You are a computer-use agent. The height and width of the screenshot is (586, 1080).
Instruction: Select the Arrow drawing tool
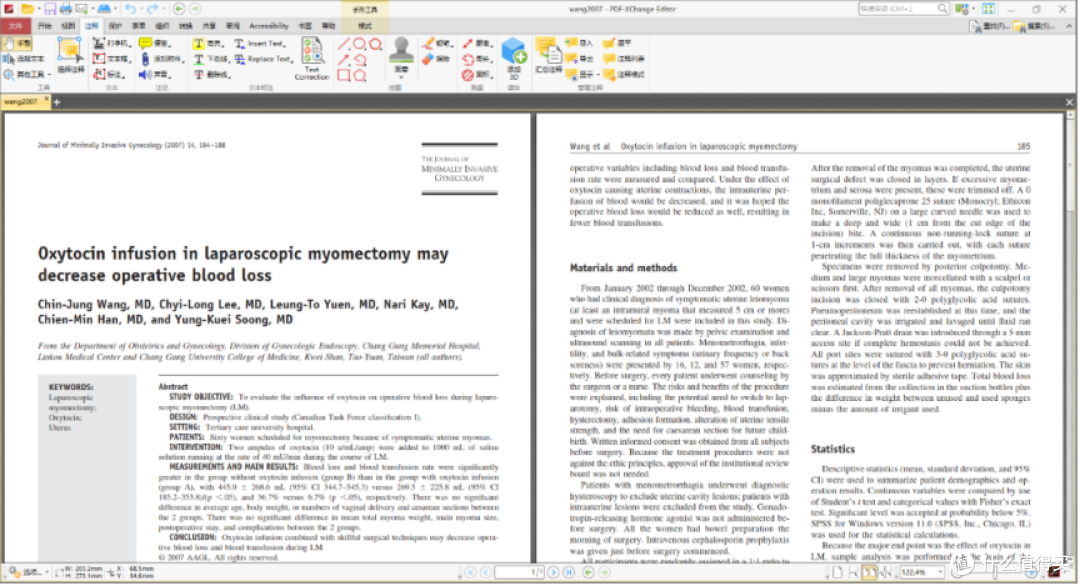343,60
